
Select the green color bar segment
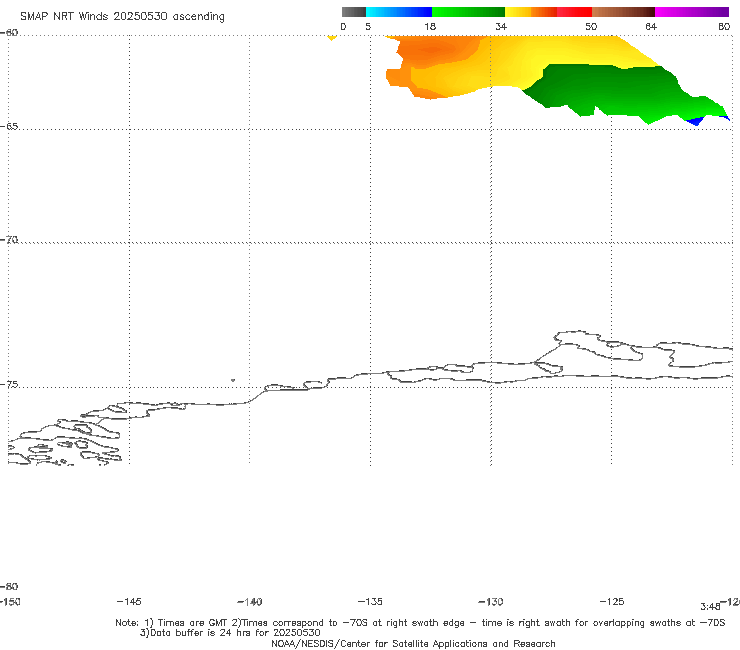pyautogui.click(x=468, y=12)
